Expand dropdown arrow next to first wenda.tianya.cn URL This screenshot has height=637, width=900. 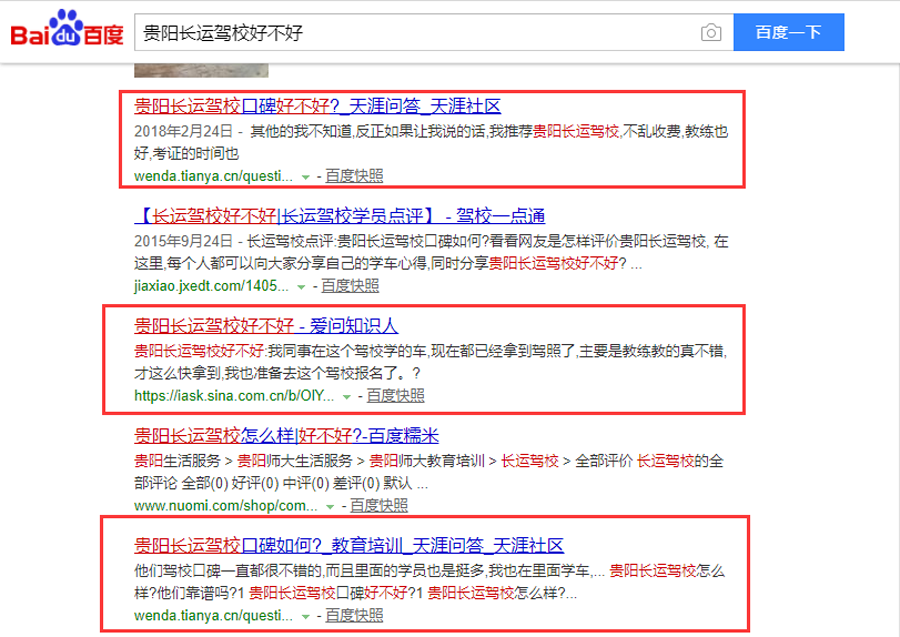click(x=306, y=177)
